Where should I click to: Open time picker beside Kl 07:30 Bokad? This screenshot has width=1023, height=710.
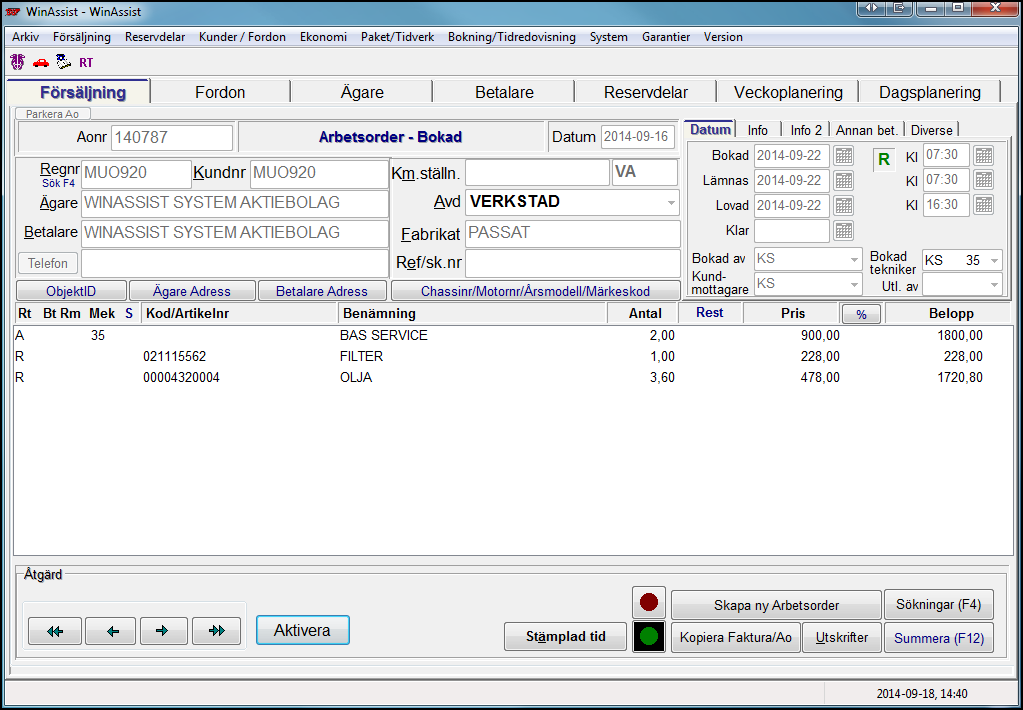[984, 156]
